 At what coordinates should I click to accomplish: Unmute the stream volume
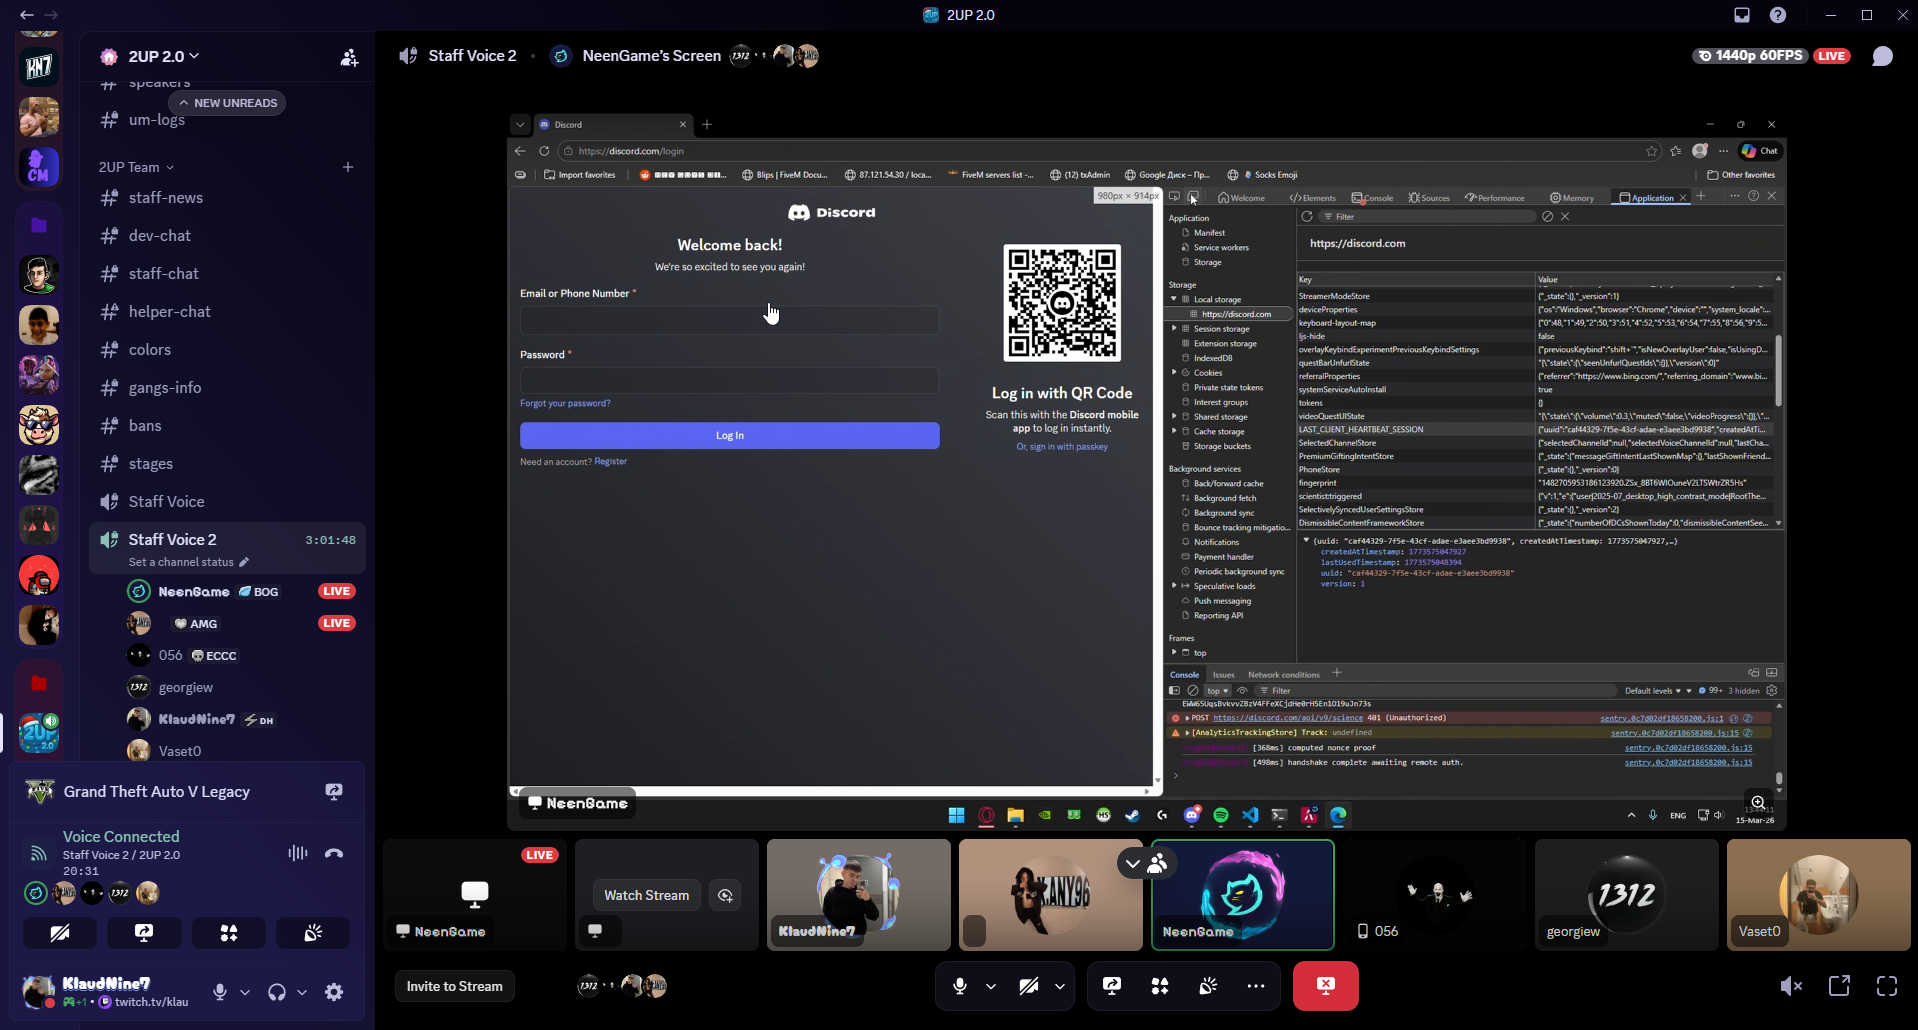pyautogui.click(x=1791, y=986)
